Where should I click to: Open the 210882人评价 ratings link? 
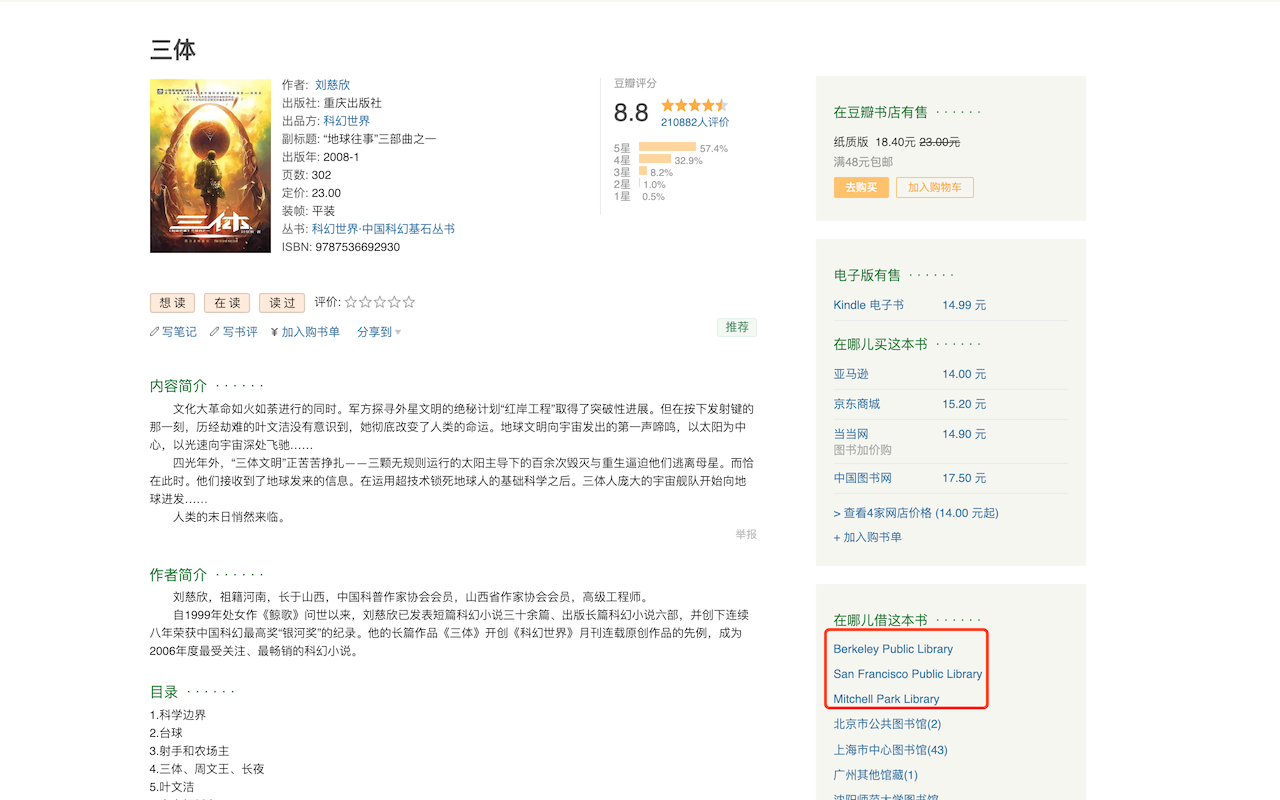[x=695, y=122]
